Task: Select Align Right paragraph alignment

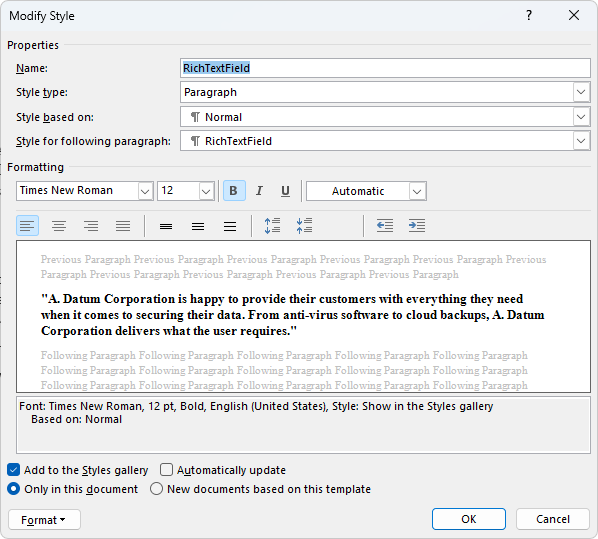Action: pos(91,225)
